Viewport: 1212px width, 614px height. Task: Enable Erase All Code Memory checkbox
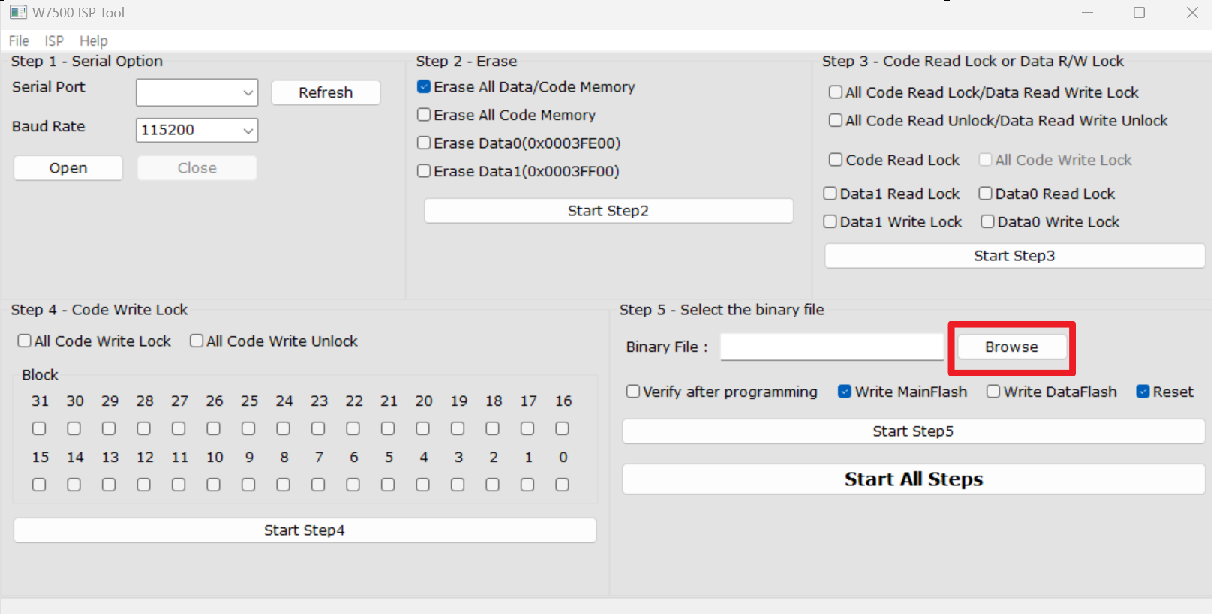pyautogui.click(x=425, y=115)
